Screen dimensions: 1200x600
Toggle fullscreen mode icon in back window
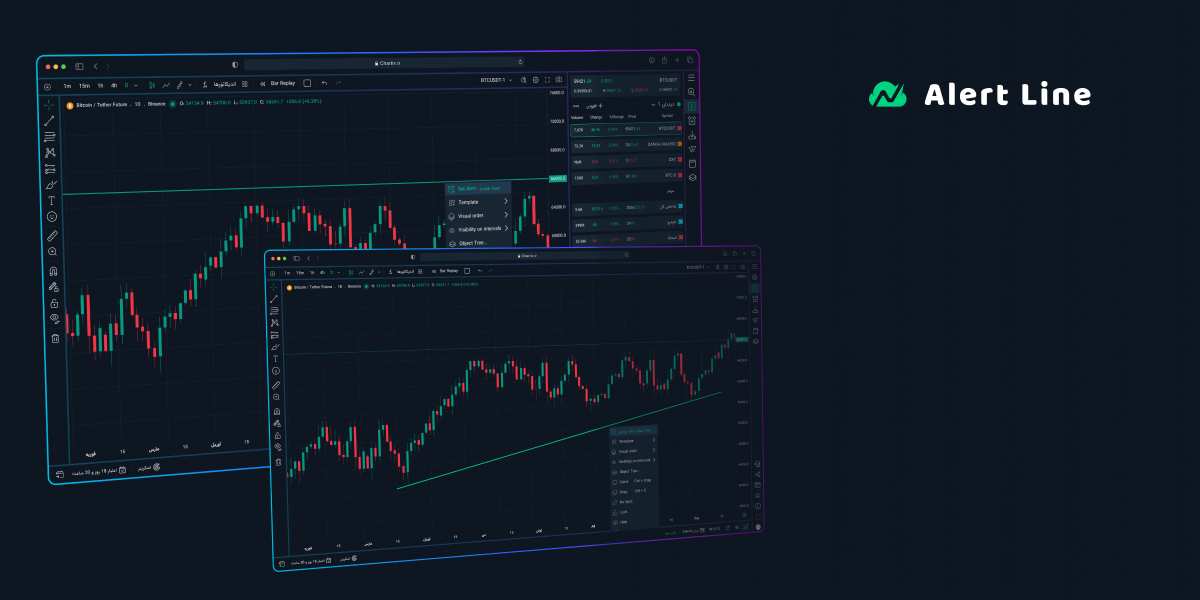(x=547, y=80)
